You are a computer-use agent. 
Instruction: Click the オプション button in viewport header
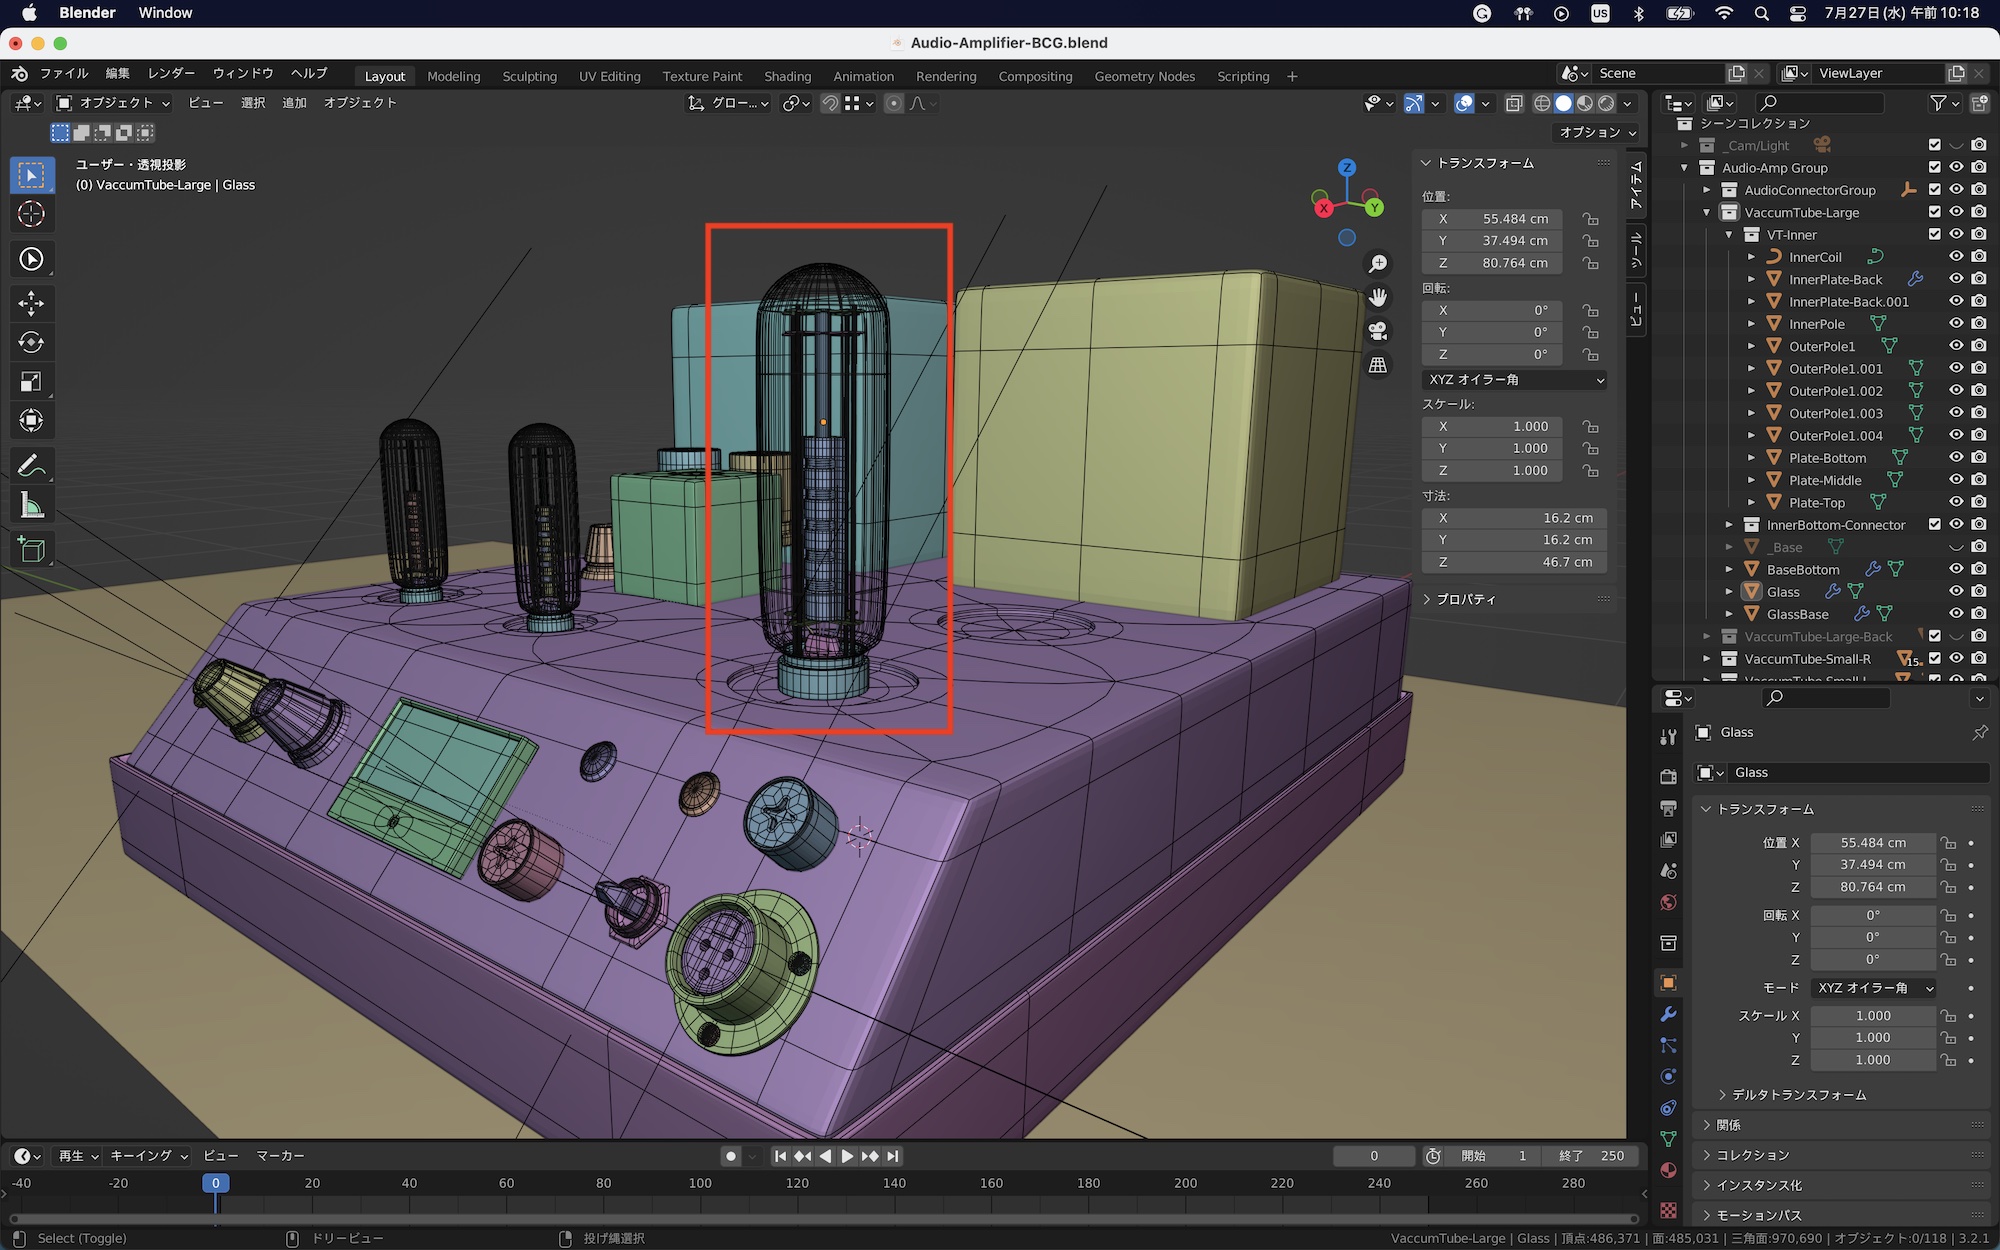click(1597, 132)
